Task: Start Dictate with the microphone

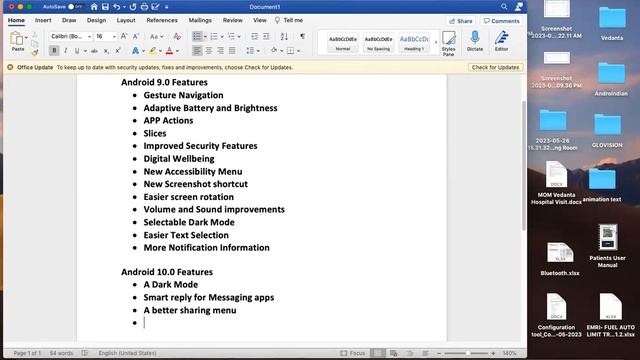Action: 475,41
